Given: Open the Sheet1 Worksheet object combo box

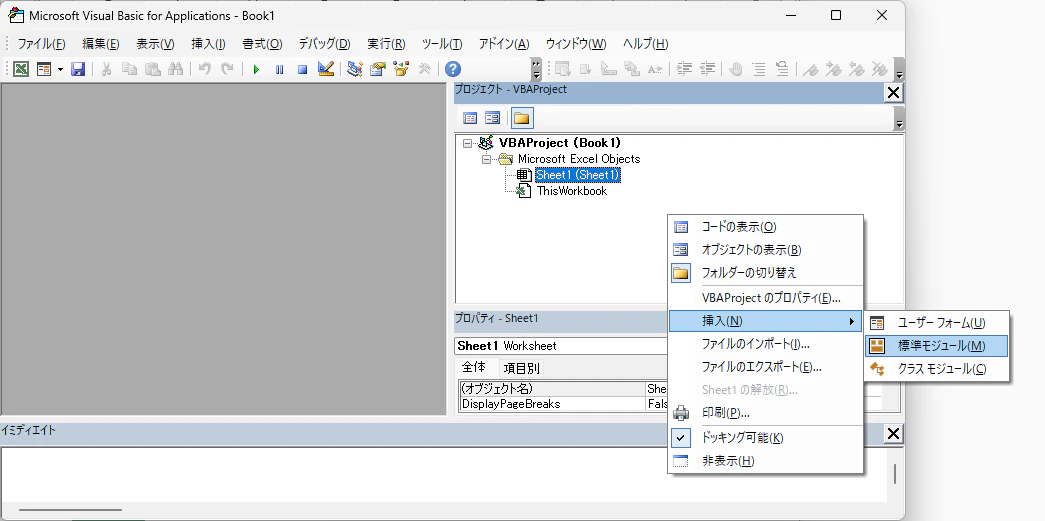Looking at the screenshot, I should (561, 346).
